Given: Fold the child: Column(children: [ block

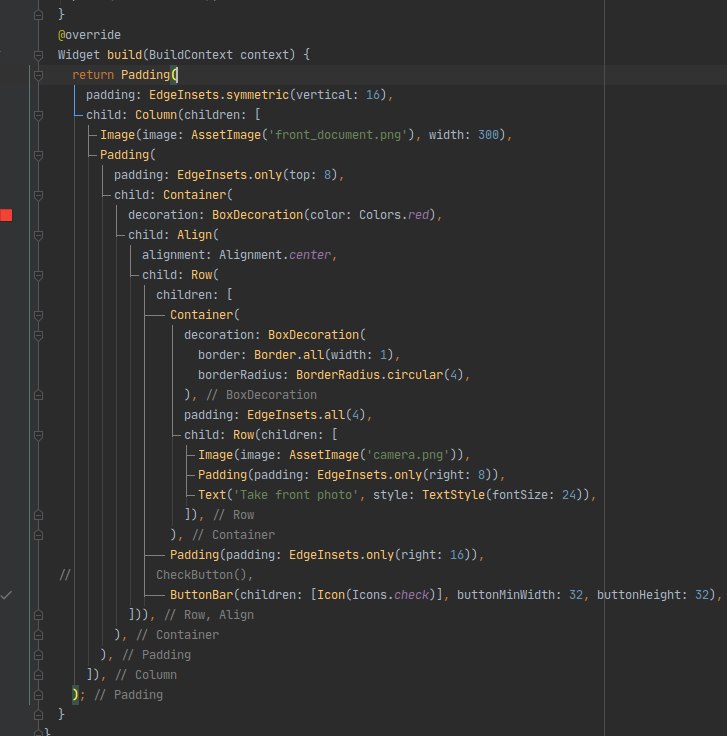Looking at the screenshot, I should 38,115.
